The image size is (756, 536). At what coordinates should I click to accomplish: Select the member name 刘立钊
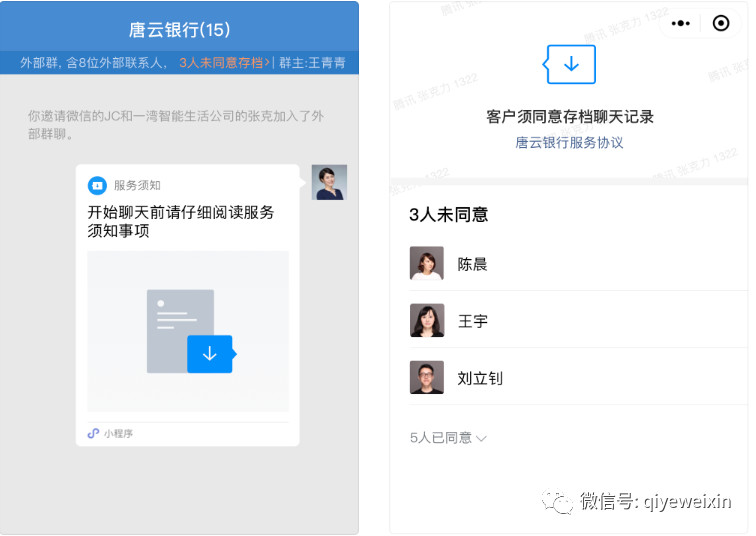(480, 378)
